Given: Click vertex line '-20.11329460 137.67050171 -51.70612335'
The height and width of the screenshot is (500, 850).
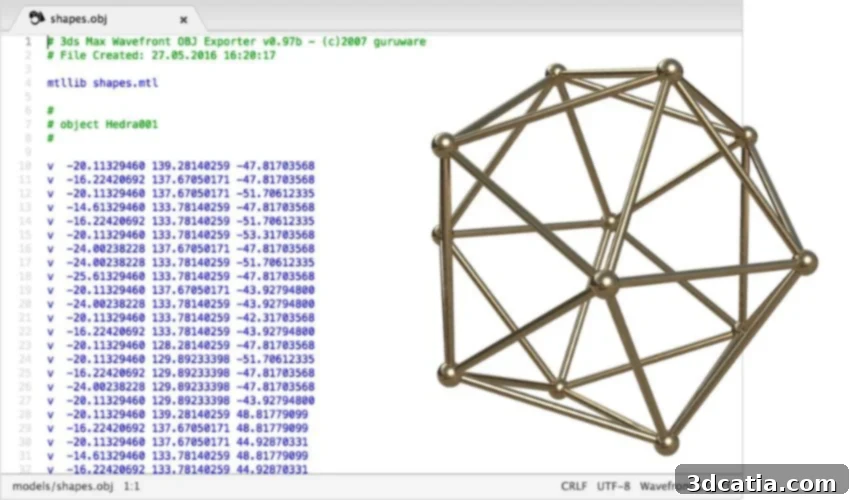Looking at the screenshot, I should (x=181, y=193).
